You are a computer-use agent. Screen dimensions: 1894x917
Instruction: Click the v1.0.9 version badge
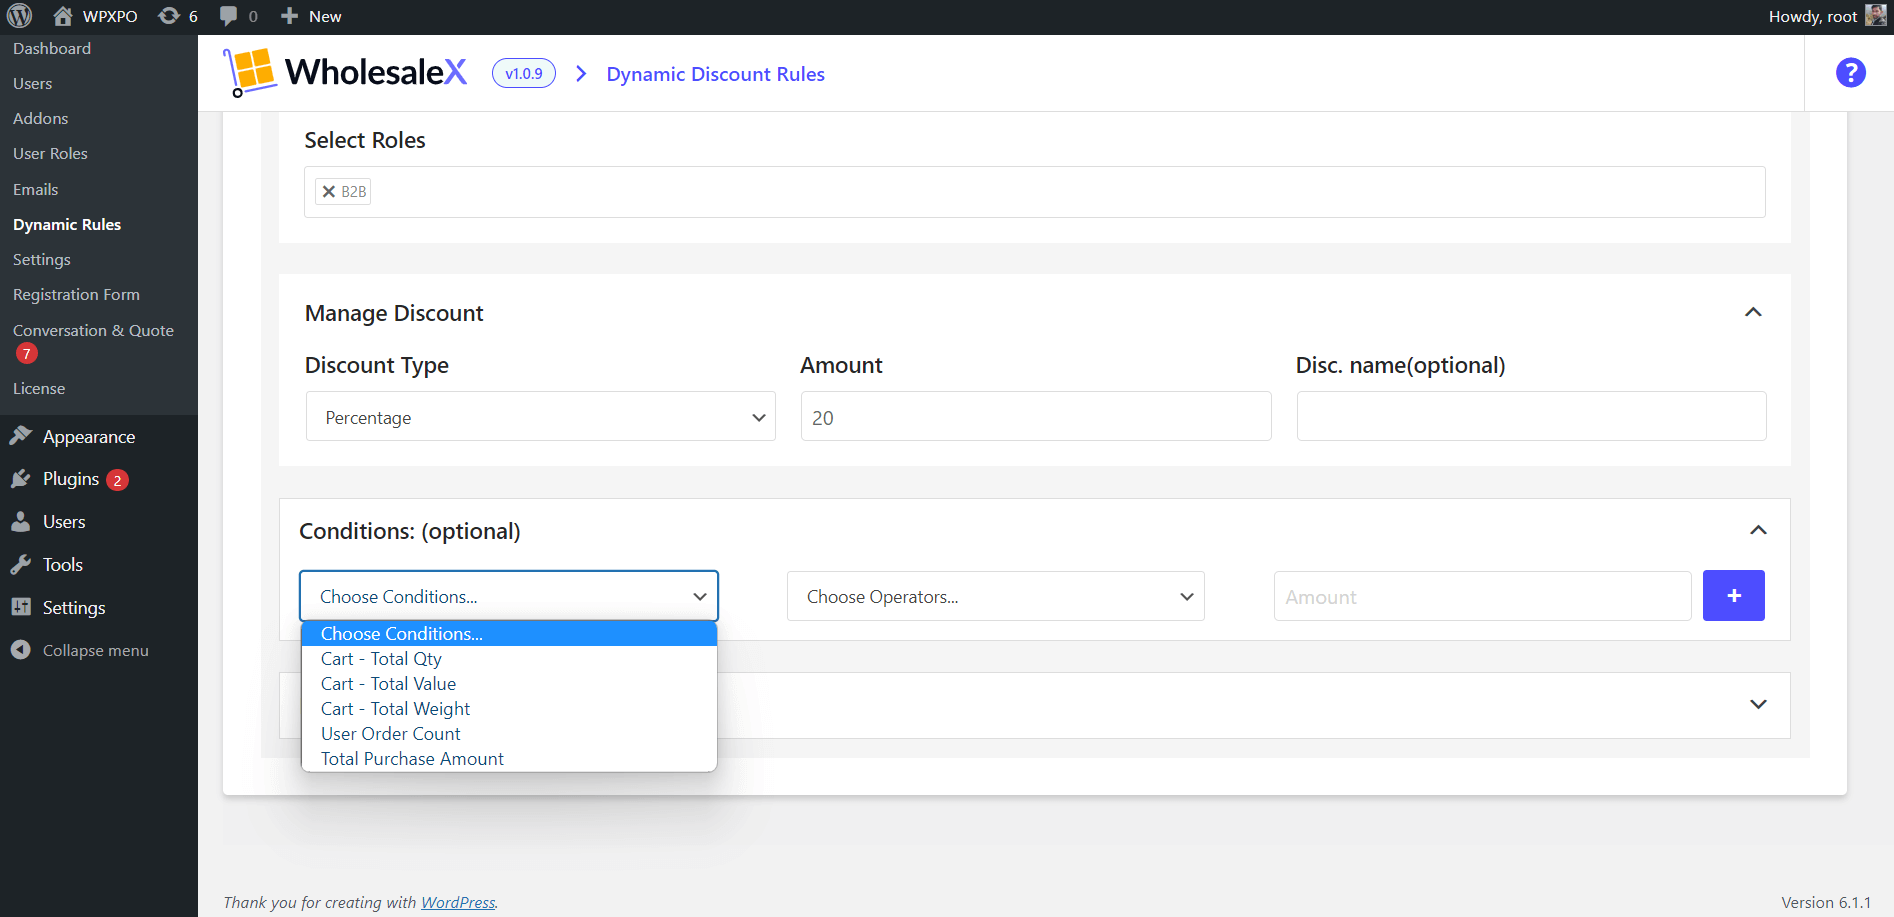click(524, 73)
